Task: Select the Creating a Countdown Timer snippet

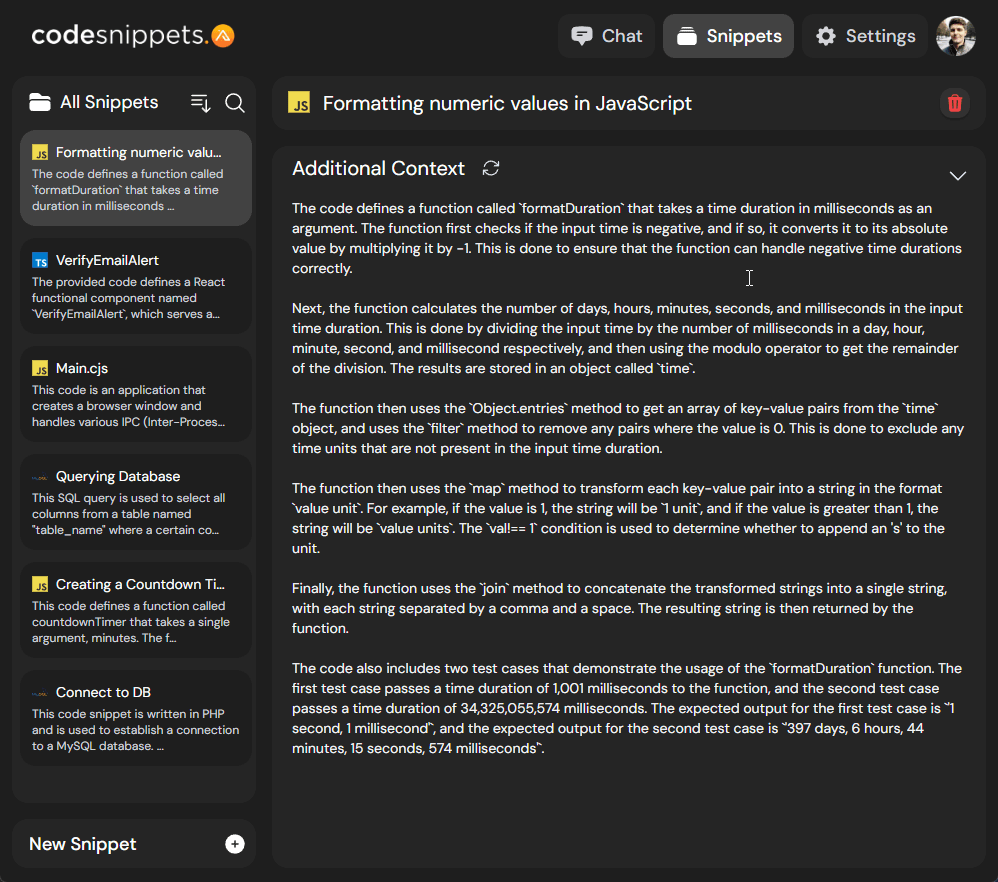Action: click(136, 610)
